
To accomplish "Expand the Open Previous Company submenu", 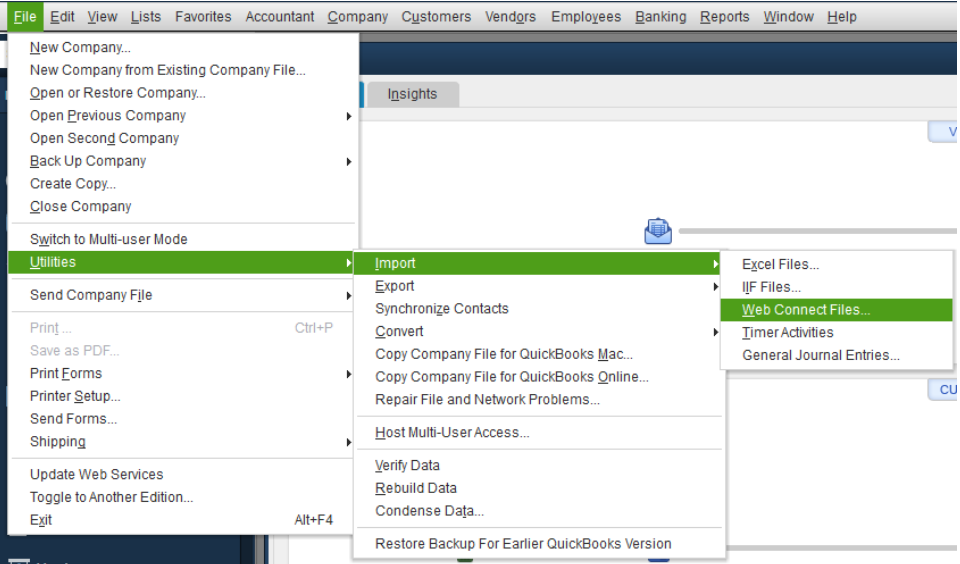I will point(182,115).
